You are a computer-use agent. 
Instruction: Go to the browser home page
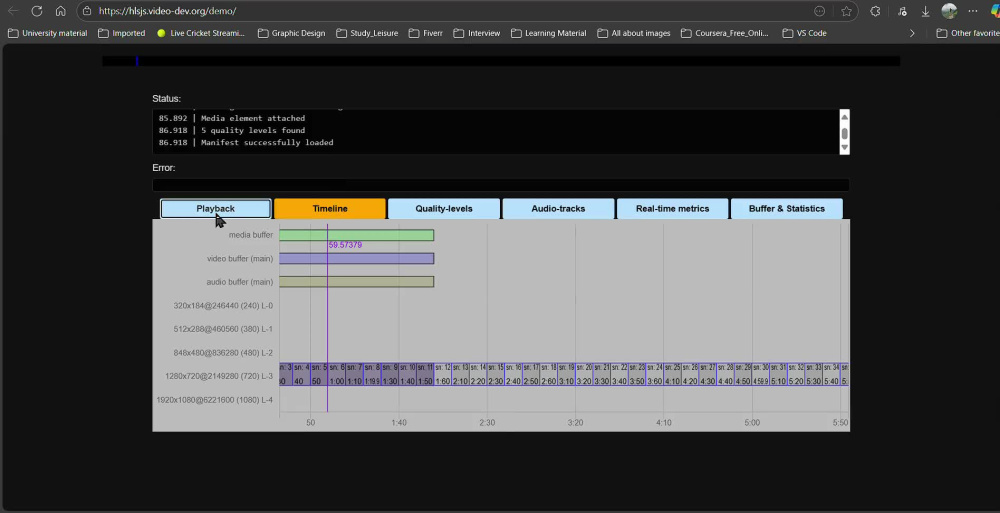pos(61,11)
